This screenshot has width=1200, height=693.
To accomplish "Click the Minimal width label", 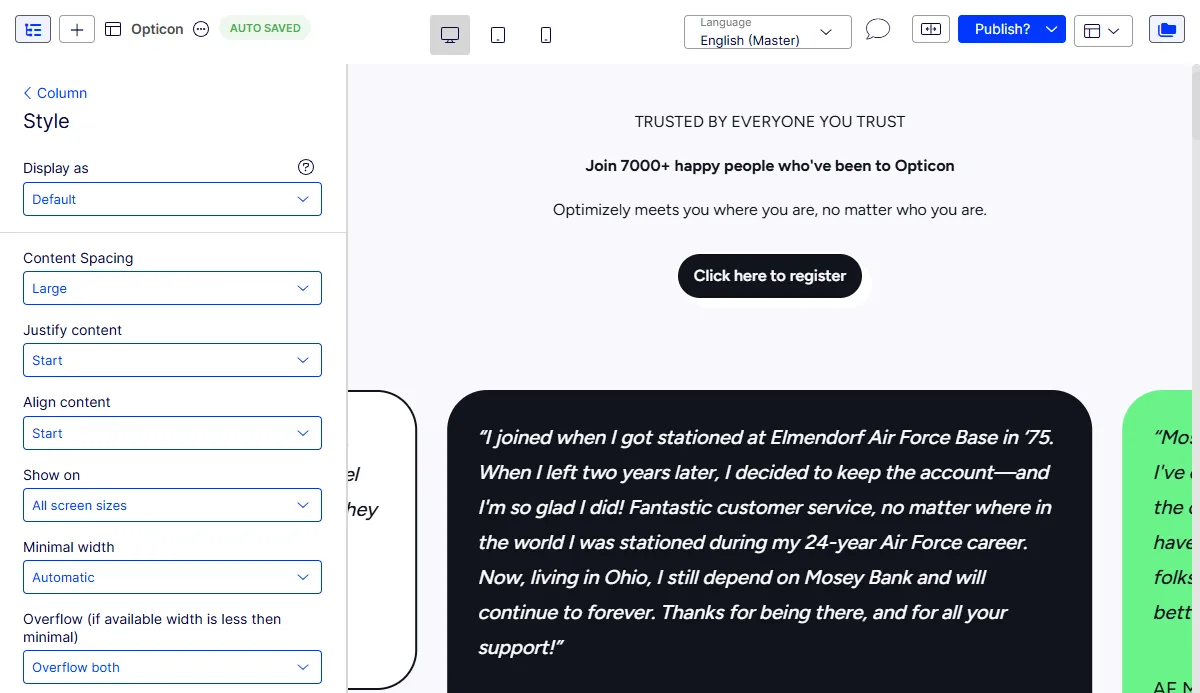I will coord(69,547).
